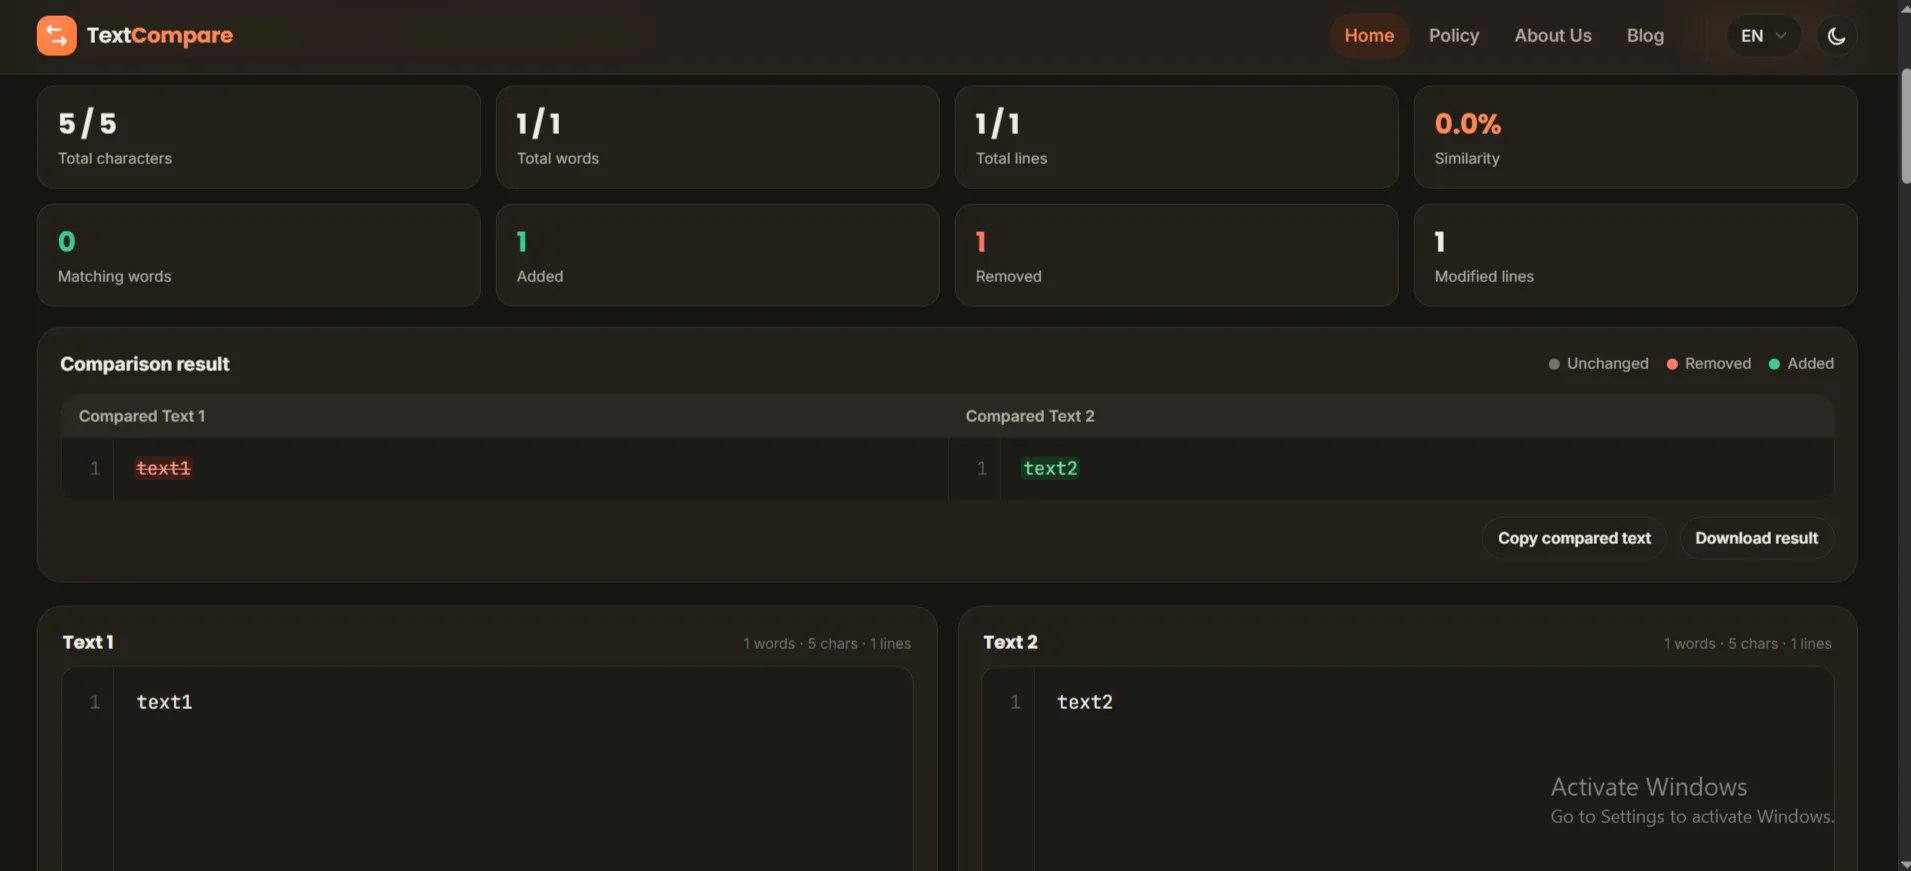Click line number 1 in Text 2 editor

click(x=1015, y=702)
